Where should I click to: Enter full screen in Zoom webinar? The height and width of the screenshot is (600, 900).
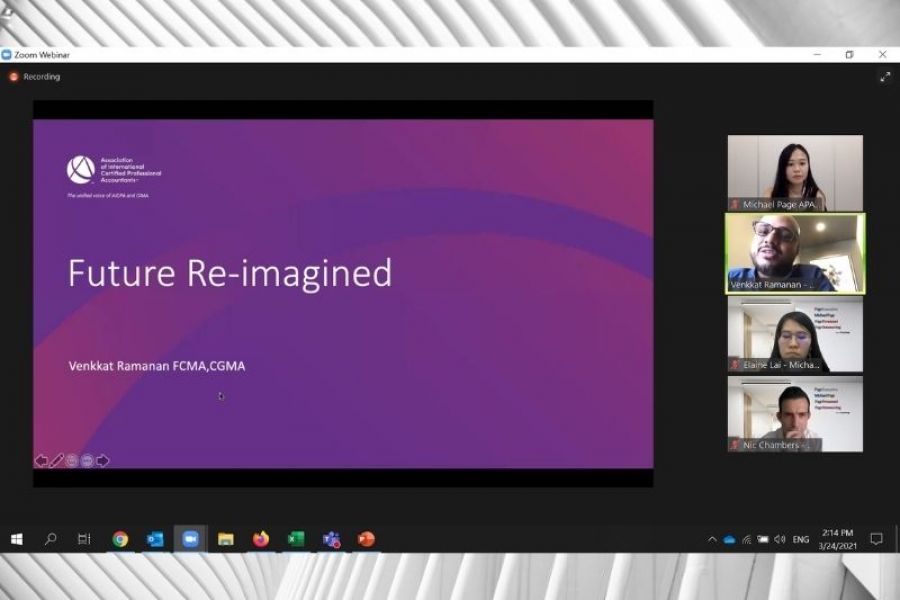(x=885, y=77)
